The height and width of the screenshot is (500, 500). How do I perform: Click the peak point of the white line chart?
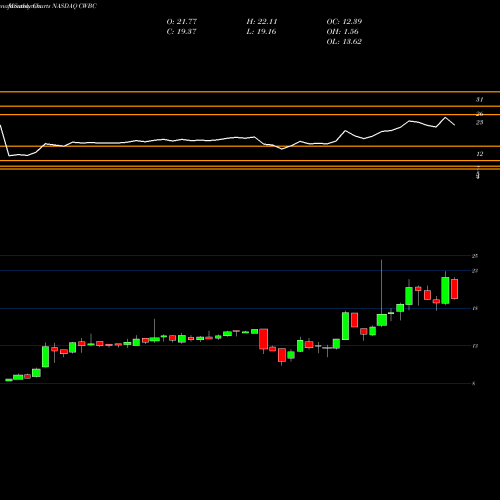coord(445,117)
